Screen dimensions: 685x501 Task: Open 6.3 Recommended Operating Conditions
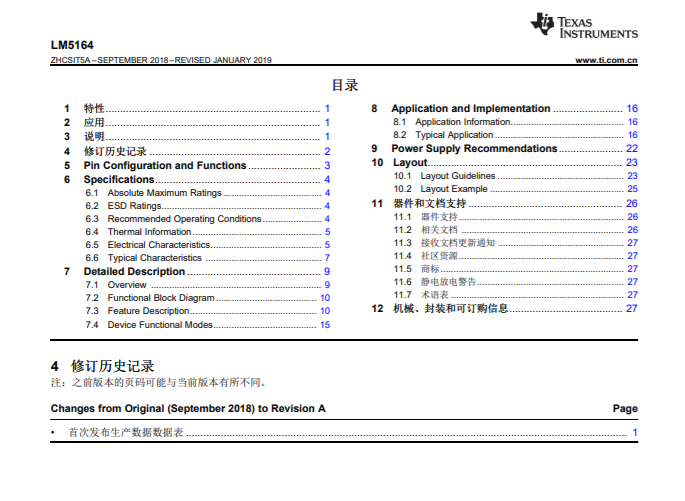[208, 219]
